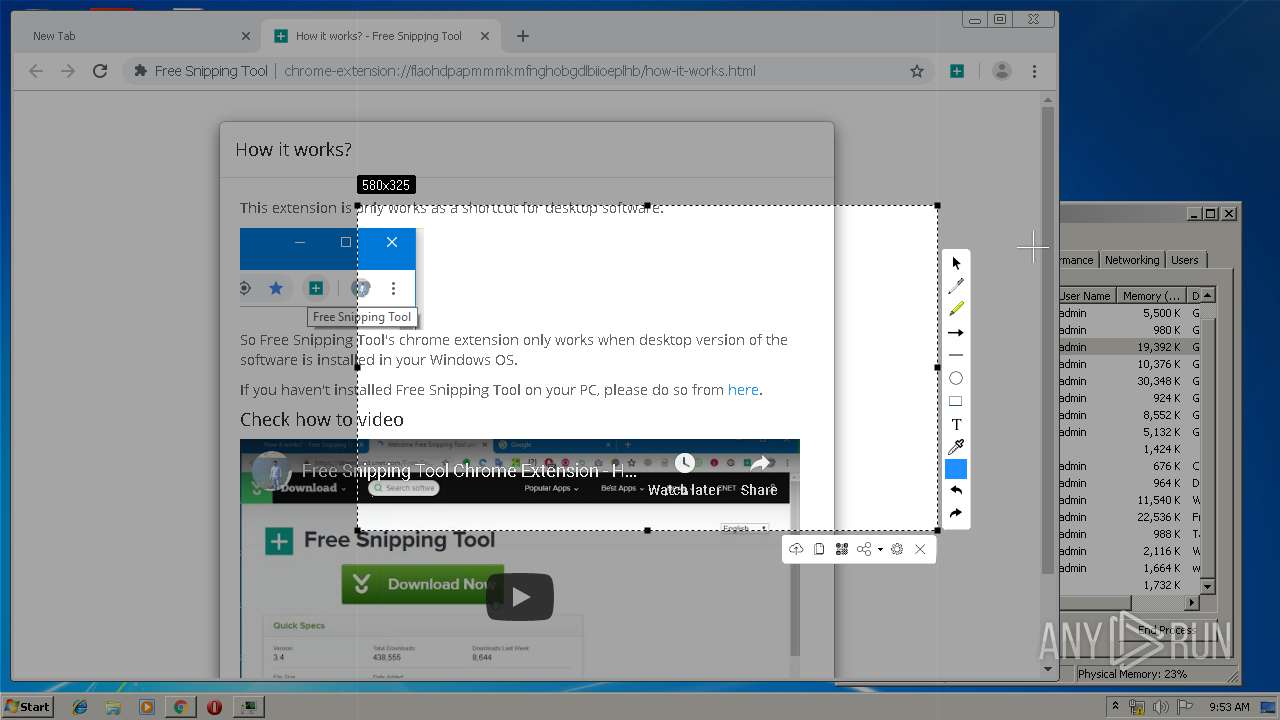Open a new Chrome tab with plus
1280x720 pixels.
pos(523,36)
